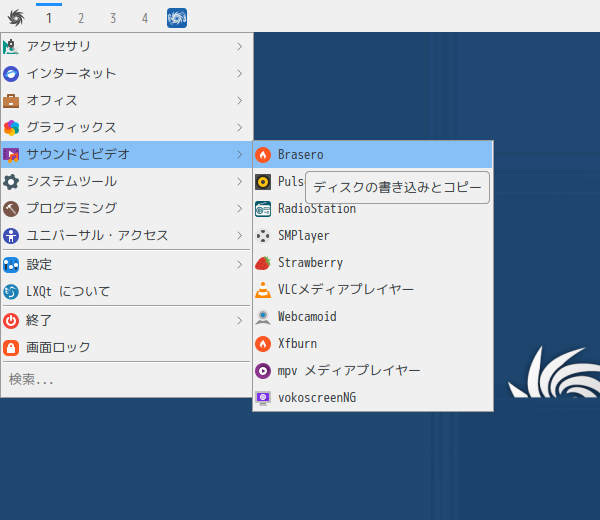
Task: Launch Strawberry music player
Action: [x=373, y=263]
